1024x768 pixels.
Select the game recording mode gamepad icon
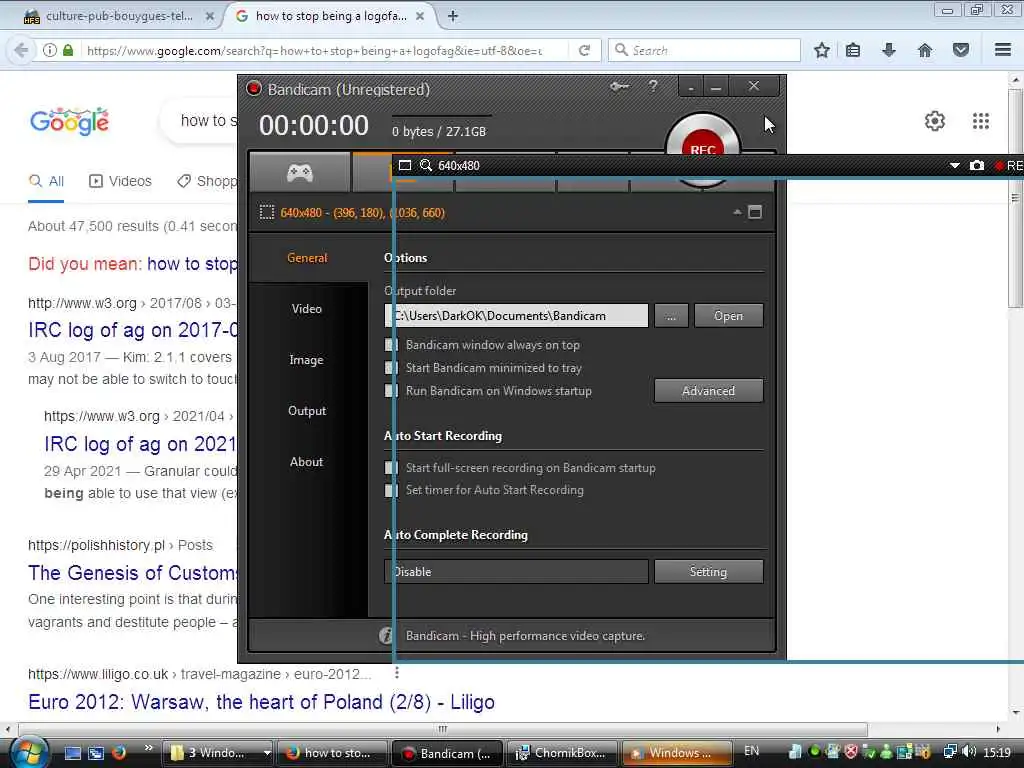pos(300,172)
